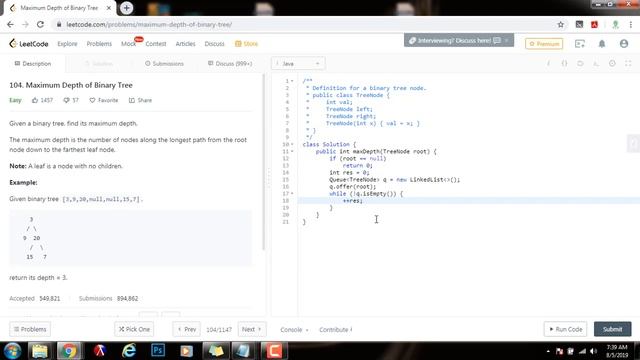This screenshot has height=360, width=640.
Task: Click the Share button
Action: 140,100
